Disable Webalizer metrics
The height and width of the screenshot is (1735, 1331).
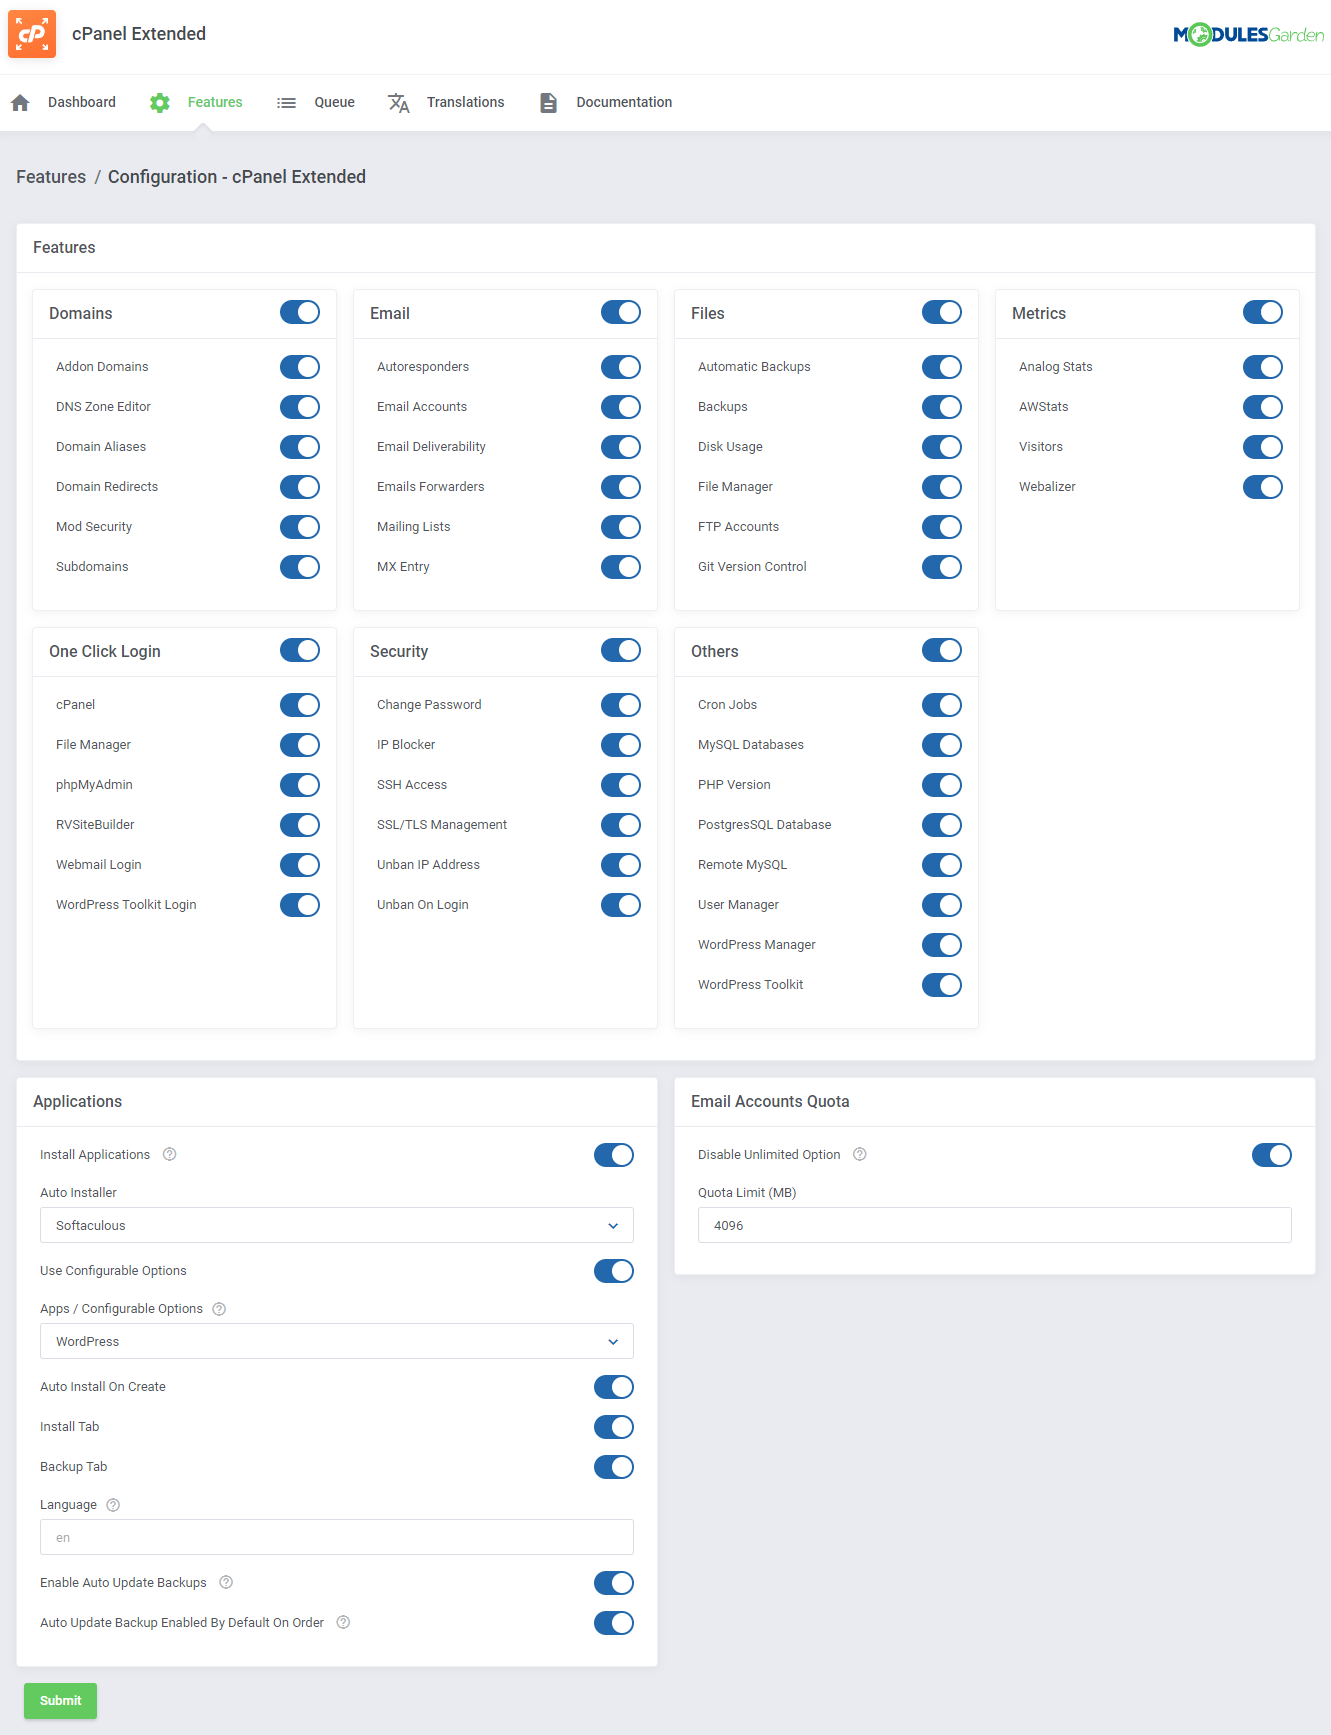[x=1263, y=487]
